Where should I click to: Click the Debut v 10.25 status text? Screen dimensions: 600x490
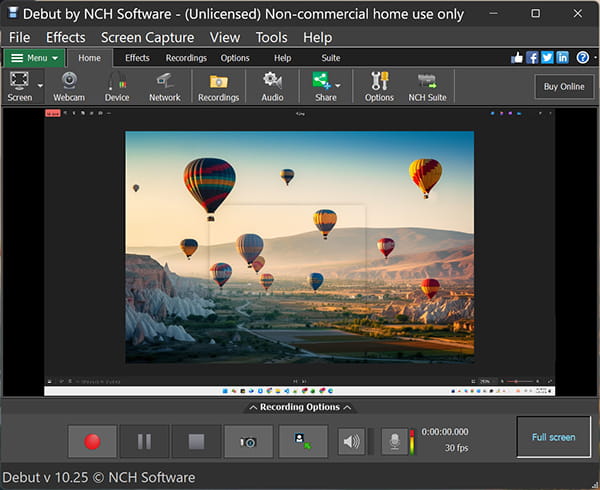pyautogui.click(x=99, y=477)
